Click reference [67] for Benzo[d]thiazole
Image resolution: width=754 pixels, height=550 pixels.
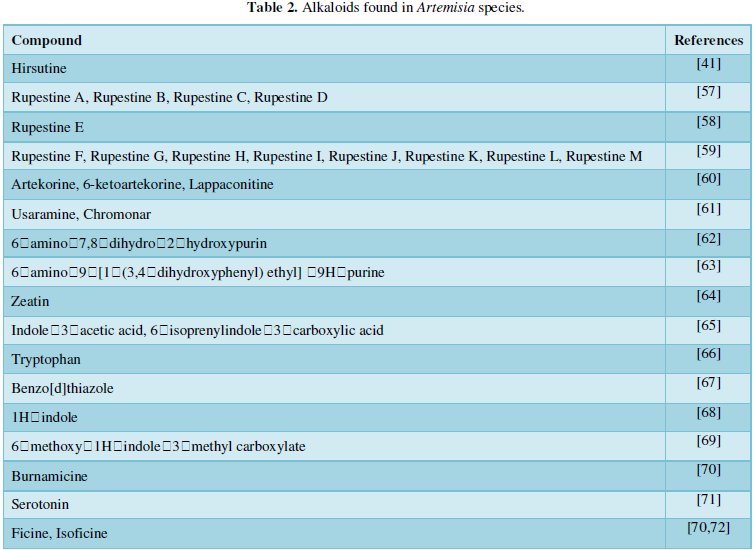click(709, 382)
